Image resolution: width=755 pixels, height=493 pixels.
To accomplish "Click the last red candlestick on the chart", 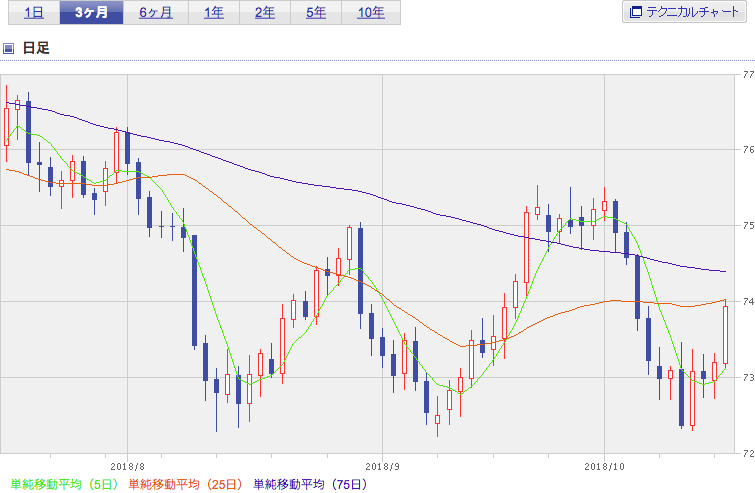I will point(726,335).
